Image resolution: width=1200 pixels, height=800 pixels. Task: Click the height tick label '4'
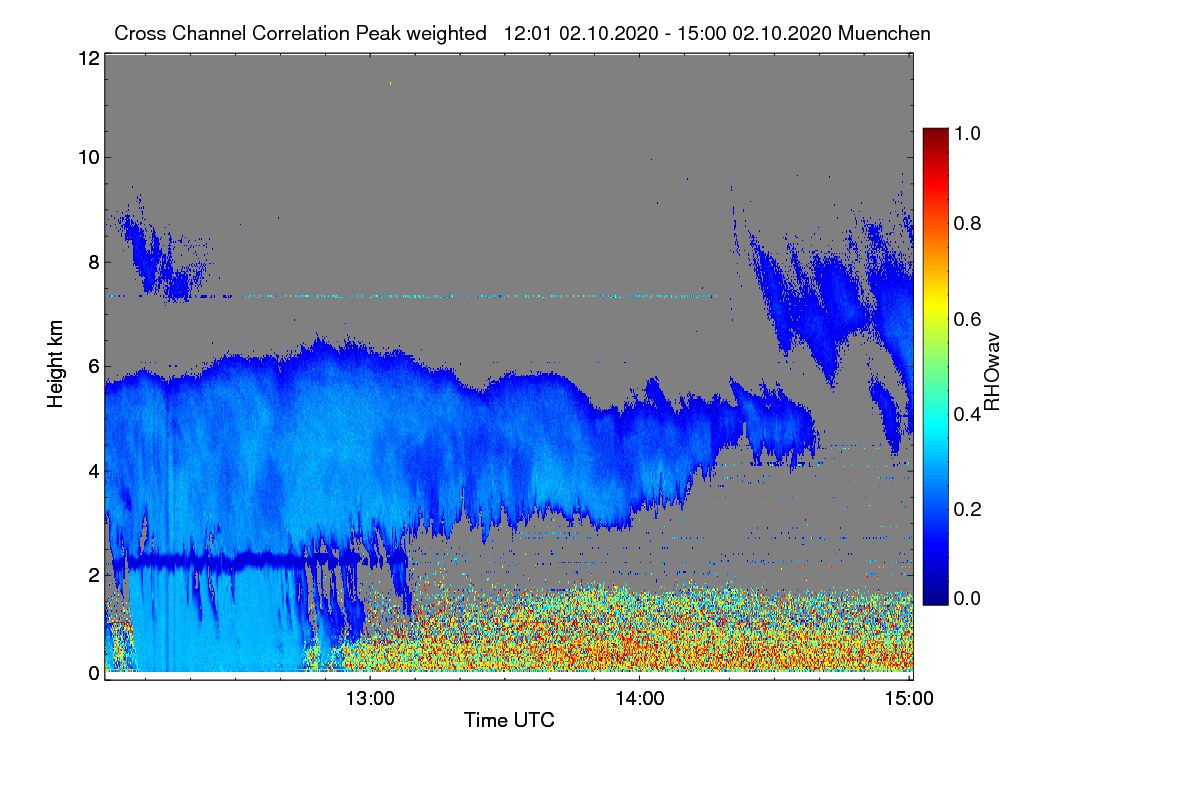click(93, 470)
